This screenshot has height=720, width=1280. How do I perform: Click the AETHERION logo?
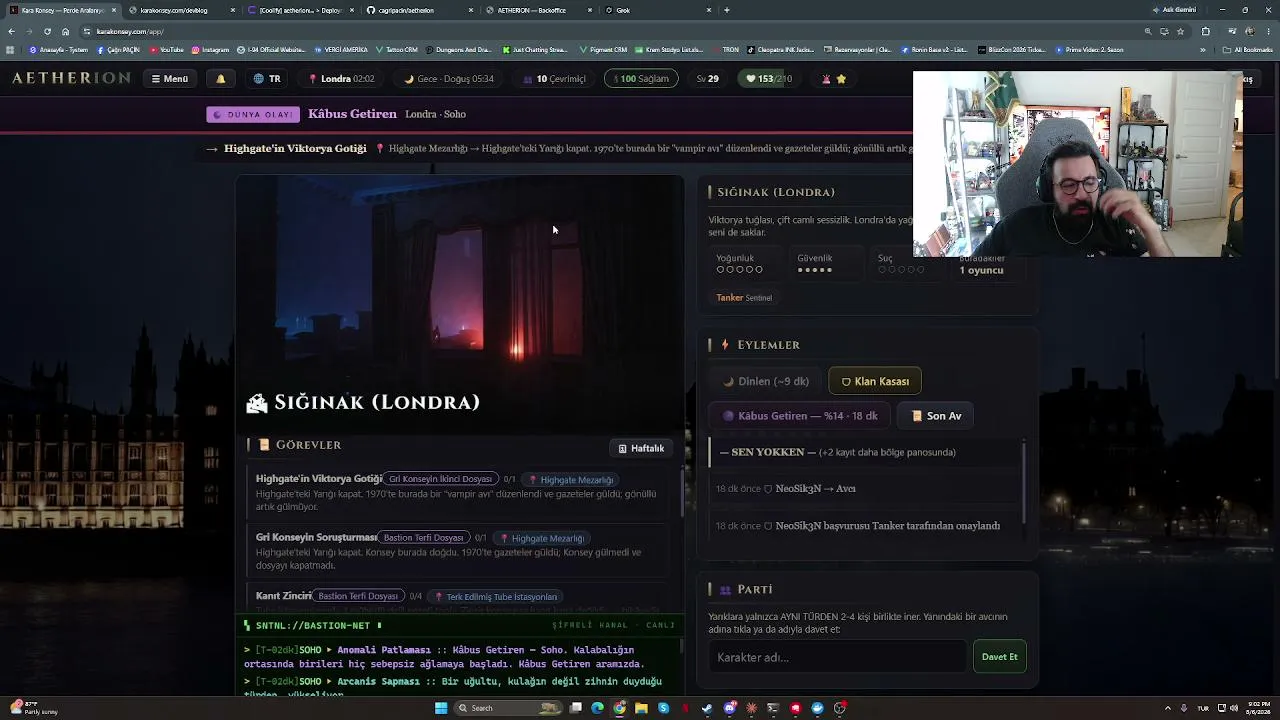tap(71, 78)
